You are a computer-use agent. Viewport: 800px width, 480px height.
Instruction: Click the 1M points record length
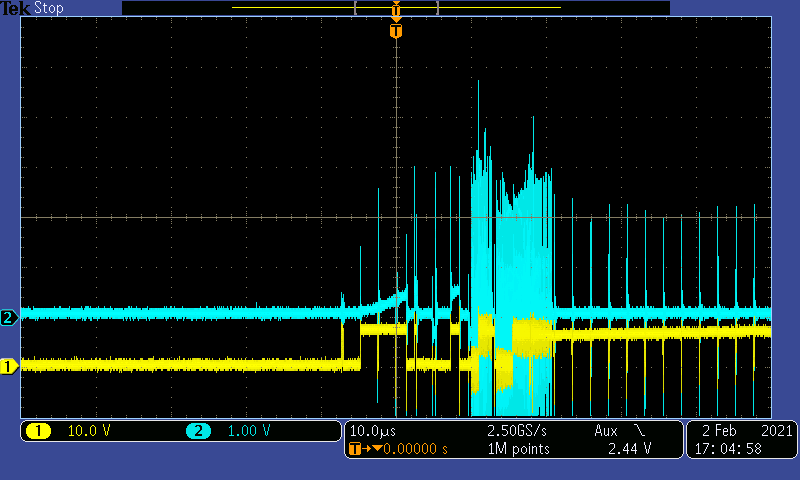tap(518, 449)
